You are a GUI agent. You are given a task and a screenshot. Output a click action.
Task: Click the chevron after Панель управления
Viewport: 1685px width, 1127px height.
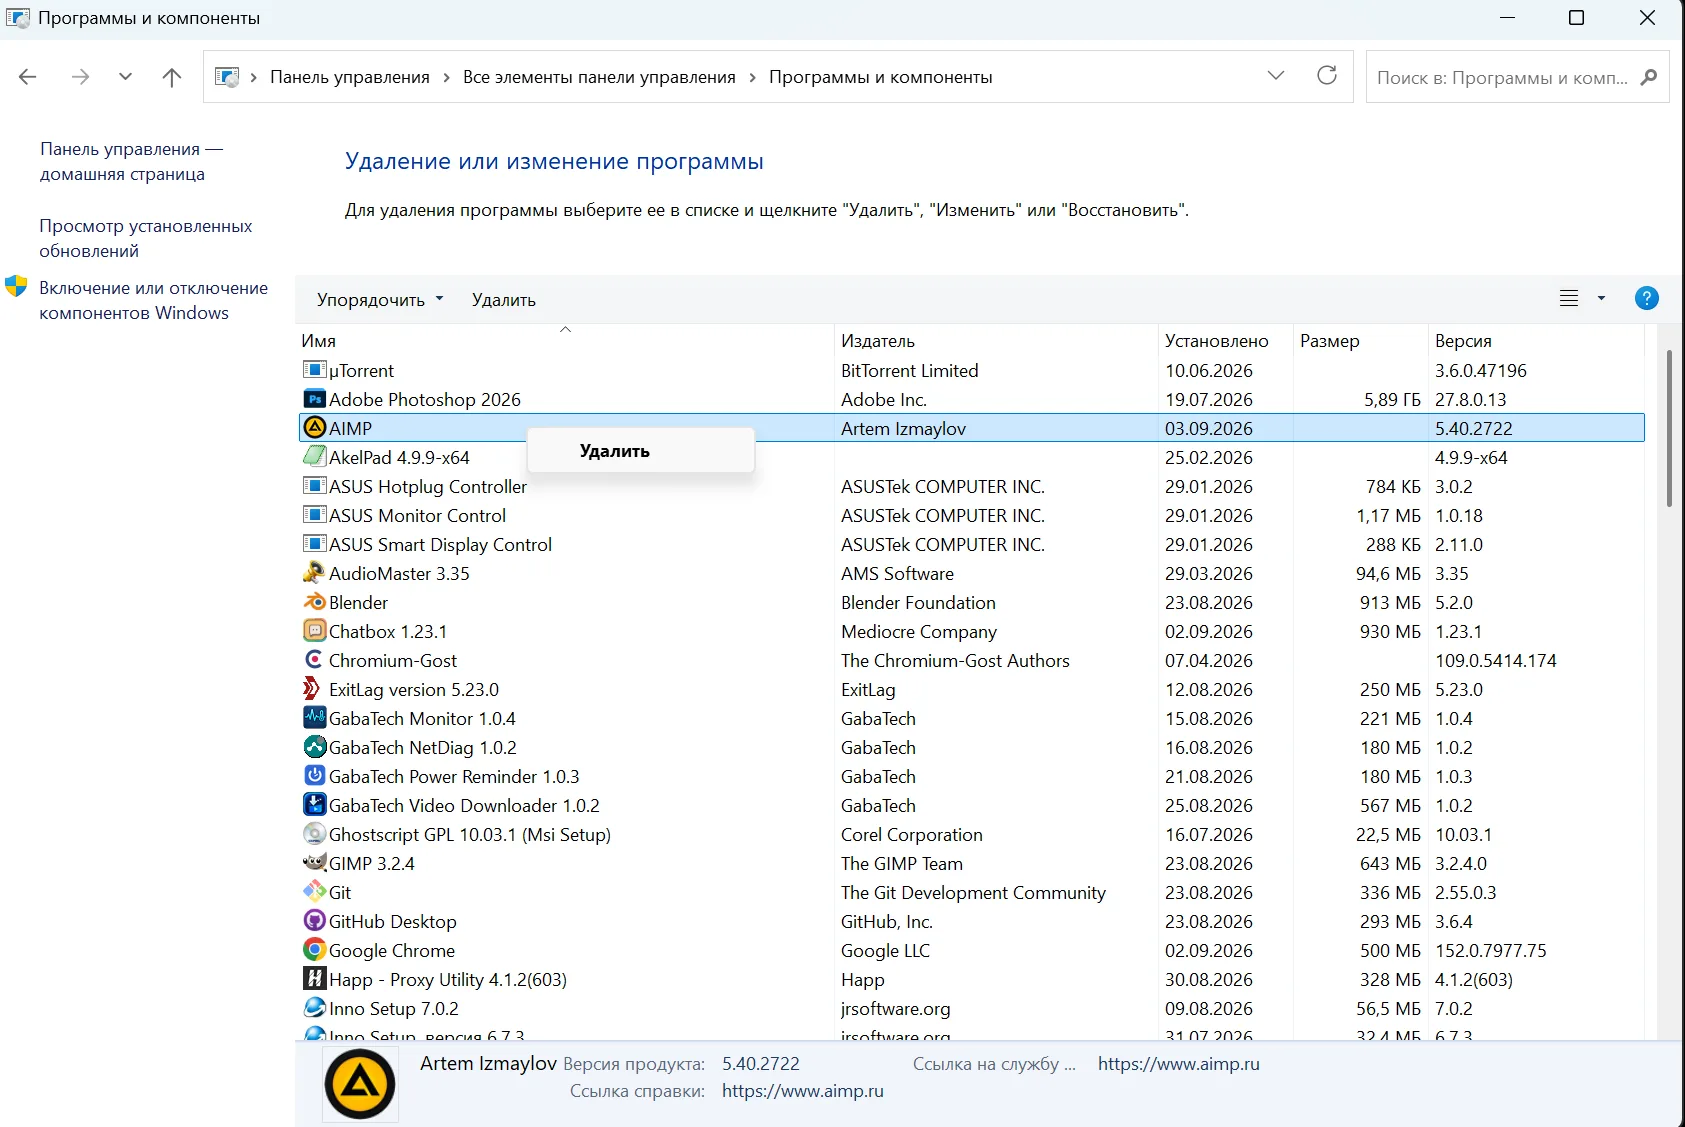[446, 77]
